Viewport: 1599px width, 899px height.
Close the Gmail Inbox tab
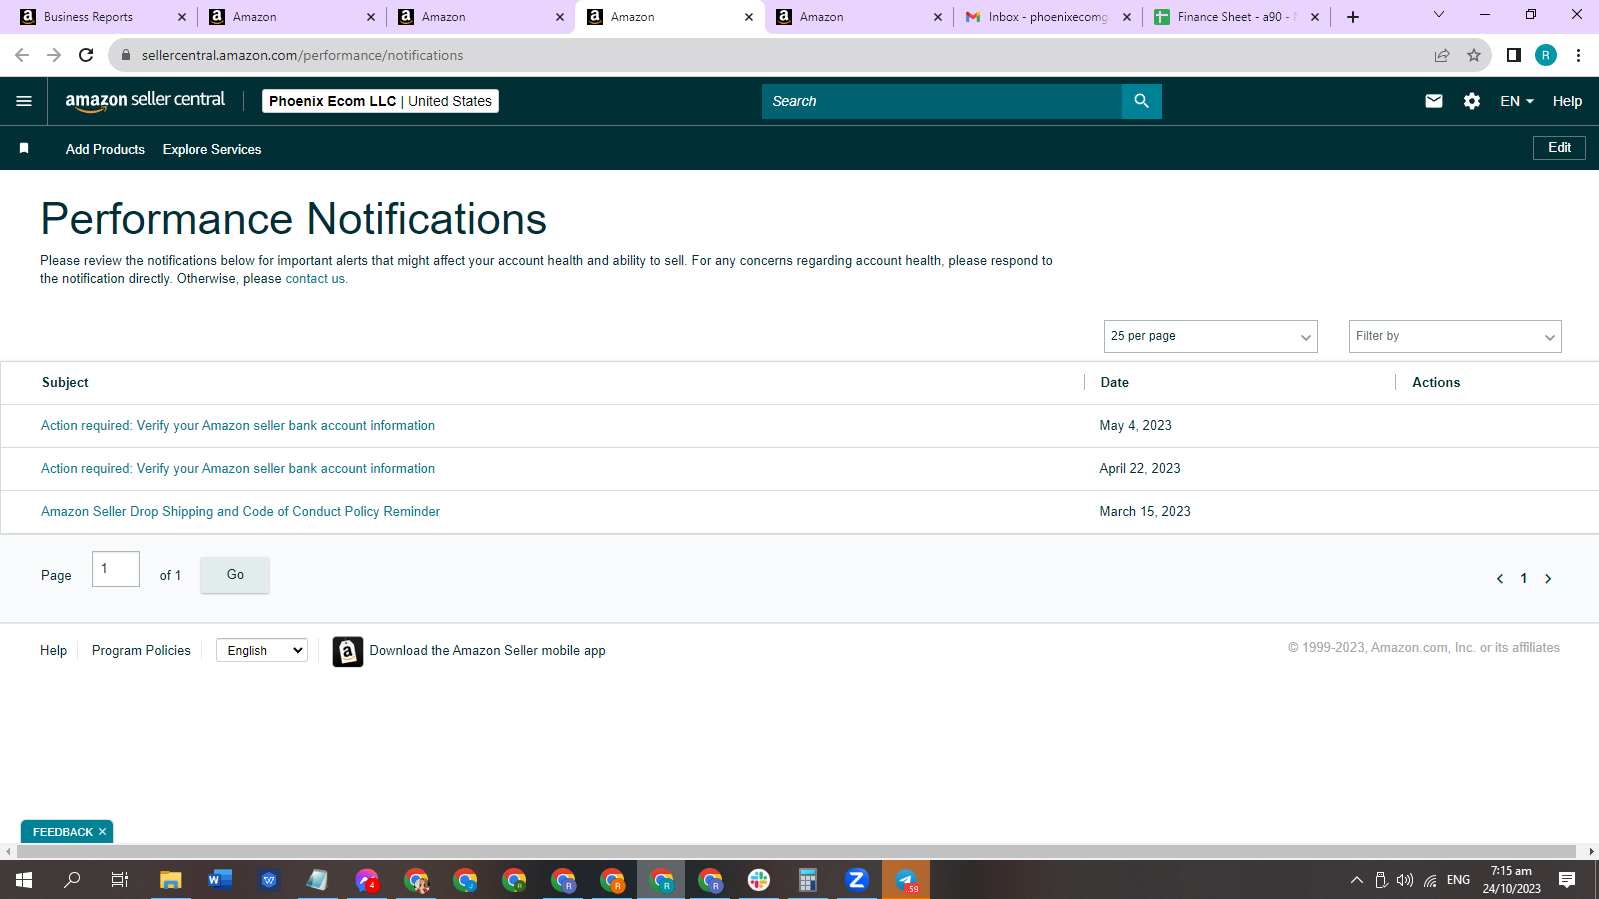coord(1127,17)
